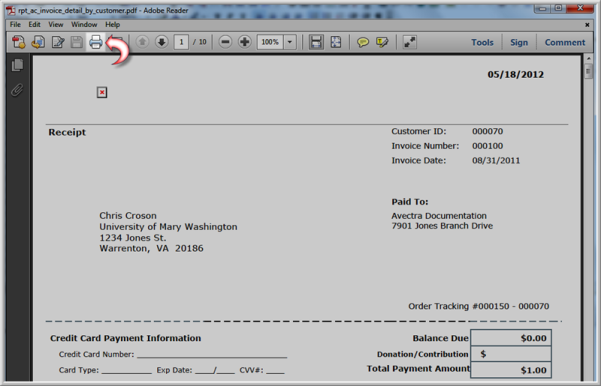Viewport: 601px width, 386px height.
Task: Click the 100% zoom value field
Action: pyautogui.click(x=270, y=42)
